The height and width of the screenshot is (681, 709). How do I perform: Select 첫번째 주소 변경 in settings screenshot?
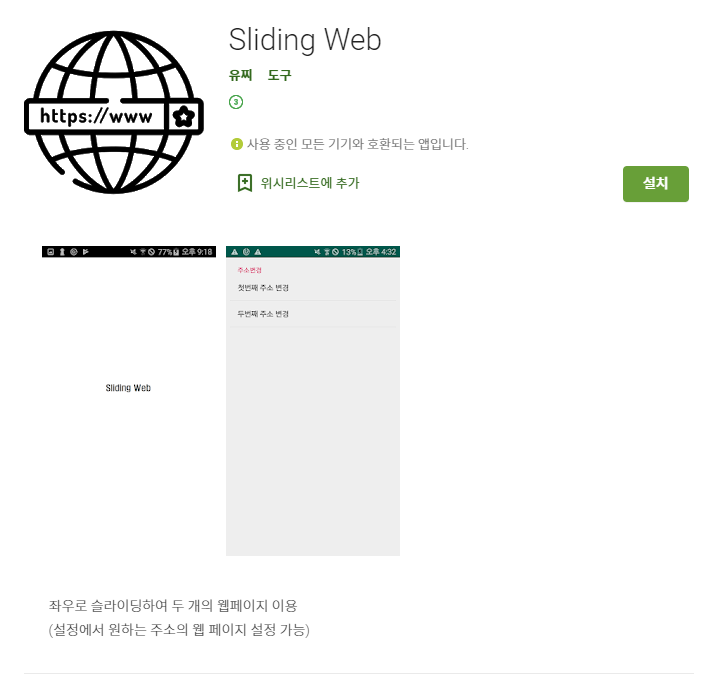point(313,288)
